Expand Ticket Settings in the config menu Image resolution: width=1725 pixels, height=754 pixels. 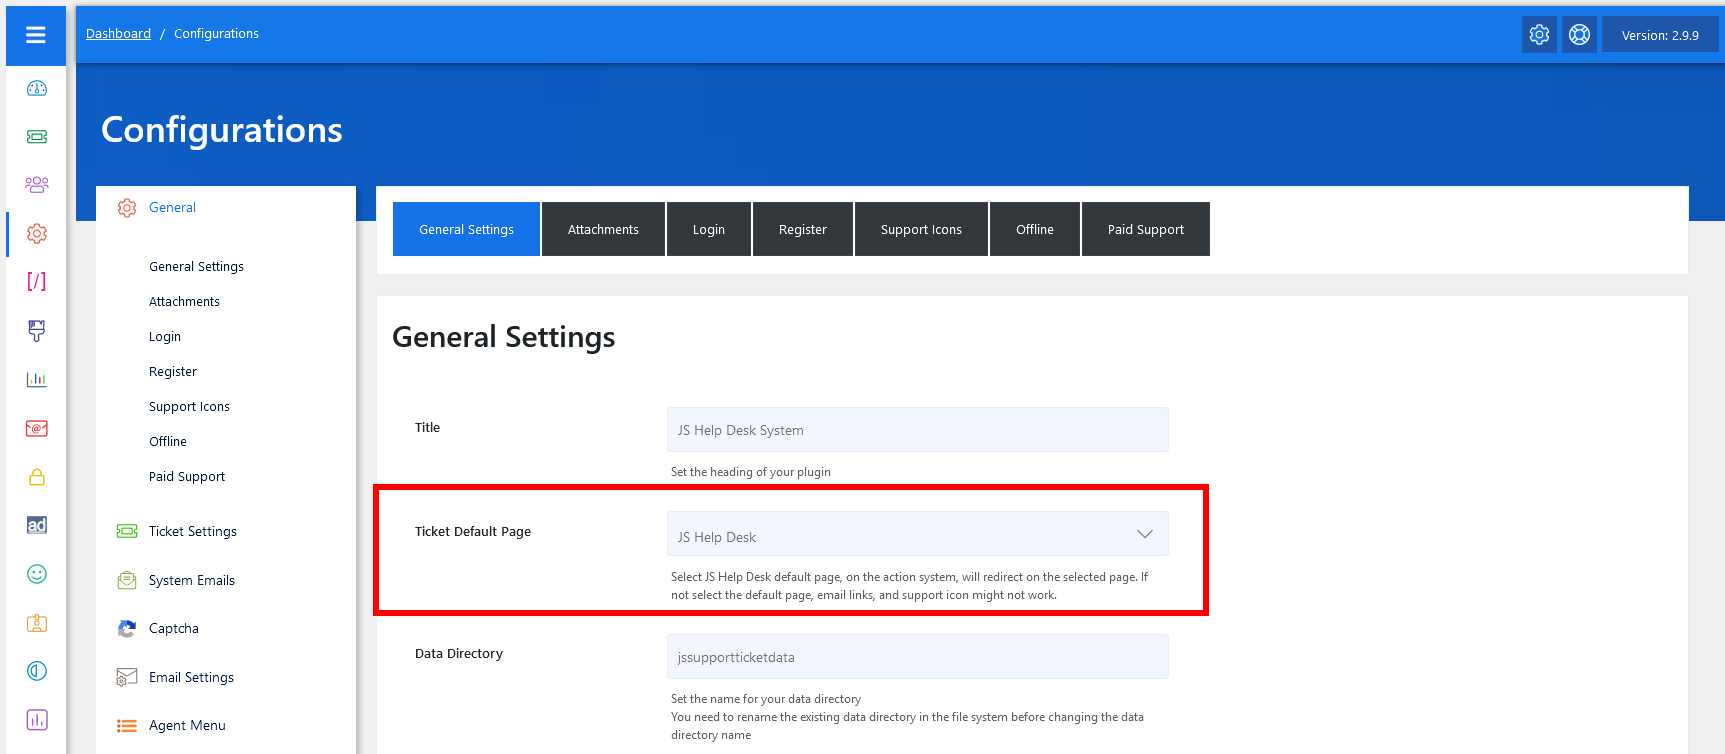click(x=193, y=531)
